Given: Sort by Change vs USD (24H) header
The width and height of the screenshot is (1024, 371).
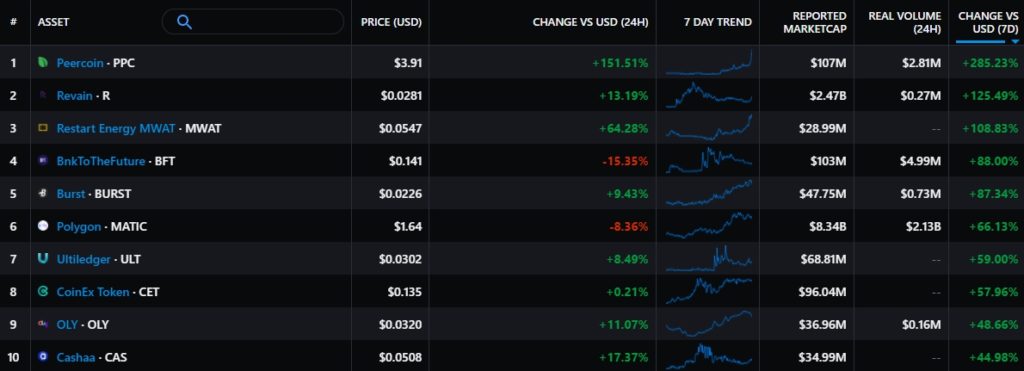Looking at the screenshot, I should click(x=590, y=22).
